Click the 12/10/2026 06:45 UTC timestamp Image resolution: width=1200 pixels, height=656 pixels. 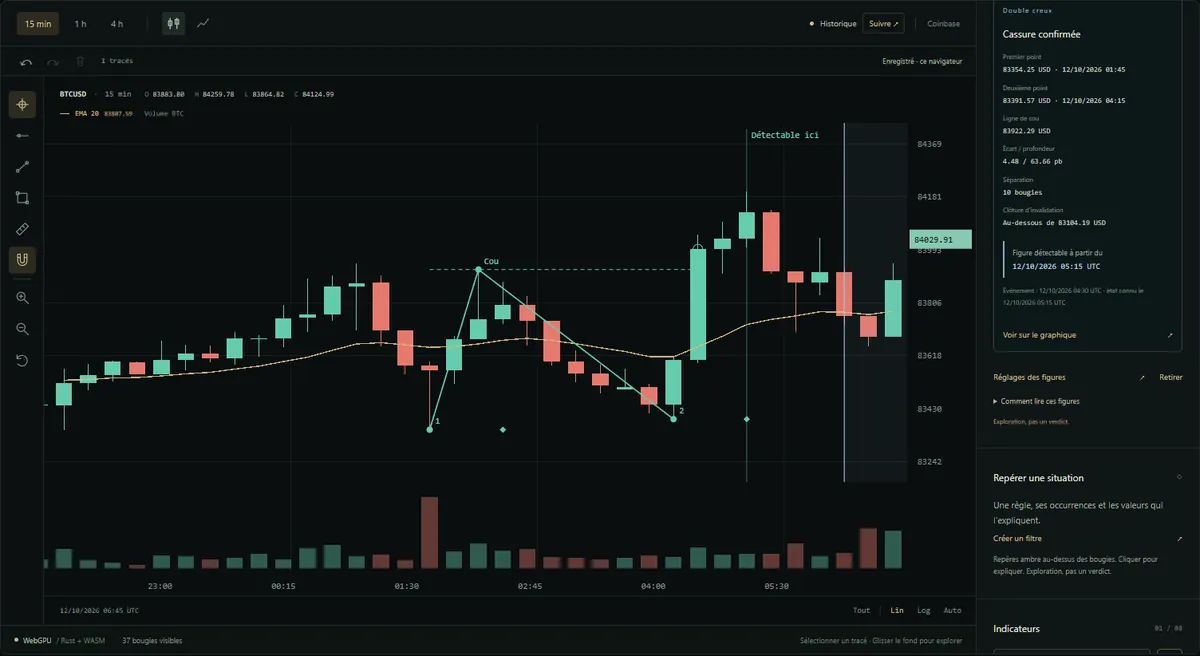coord(99,610)
